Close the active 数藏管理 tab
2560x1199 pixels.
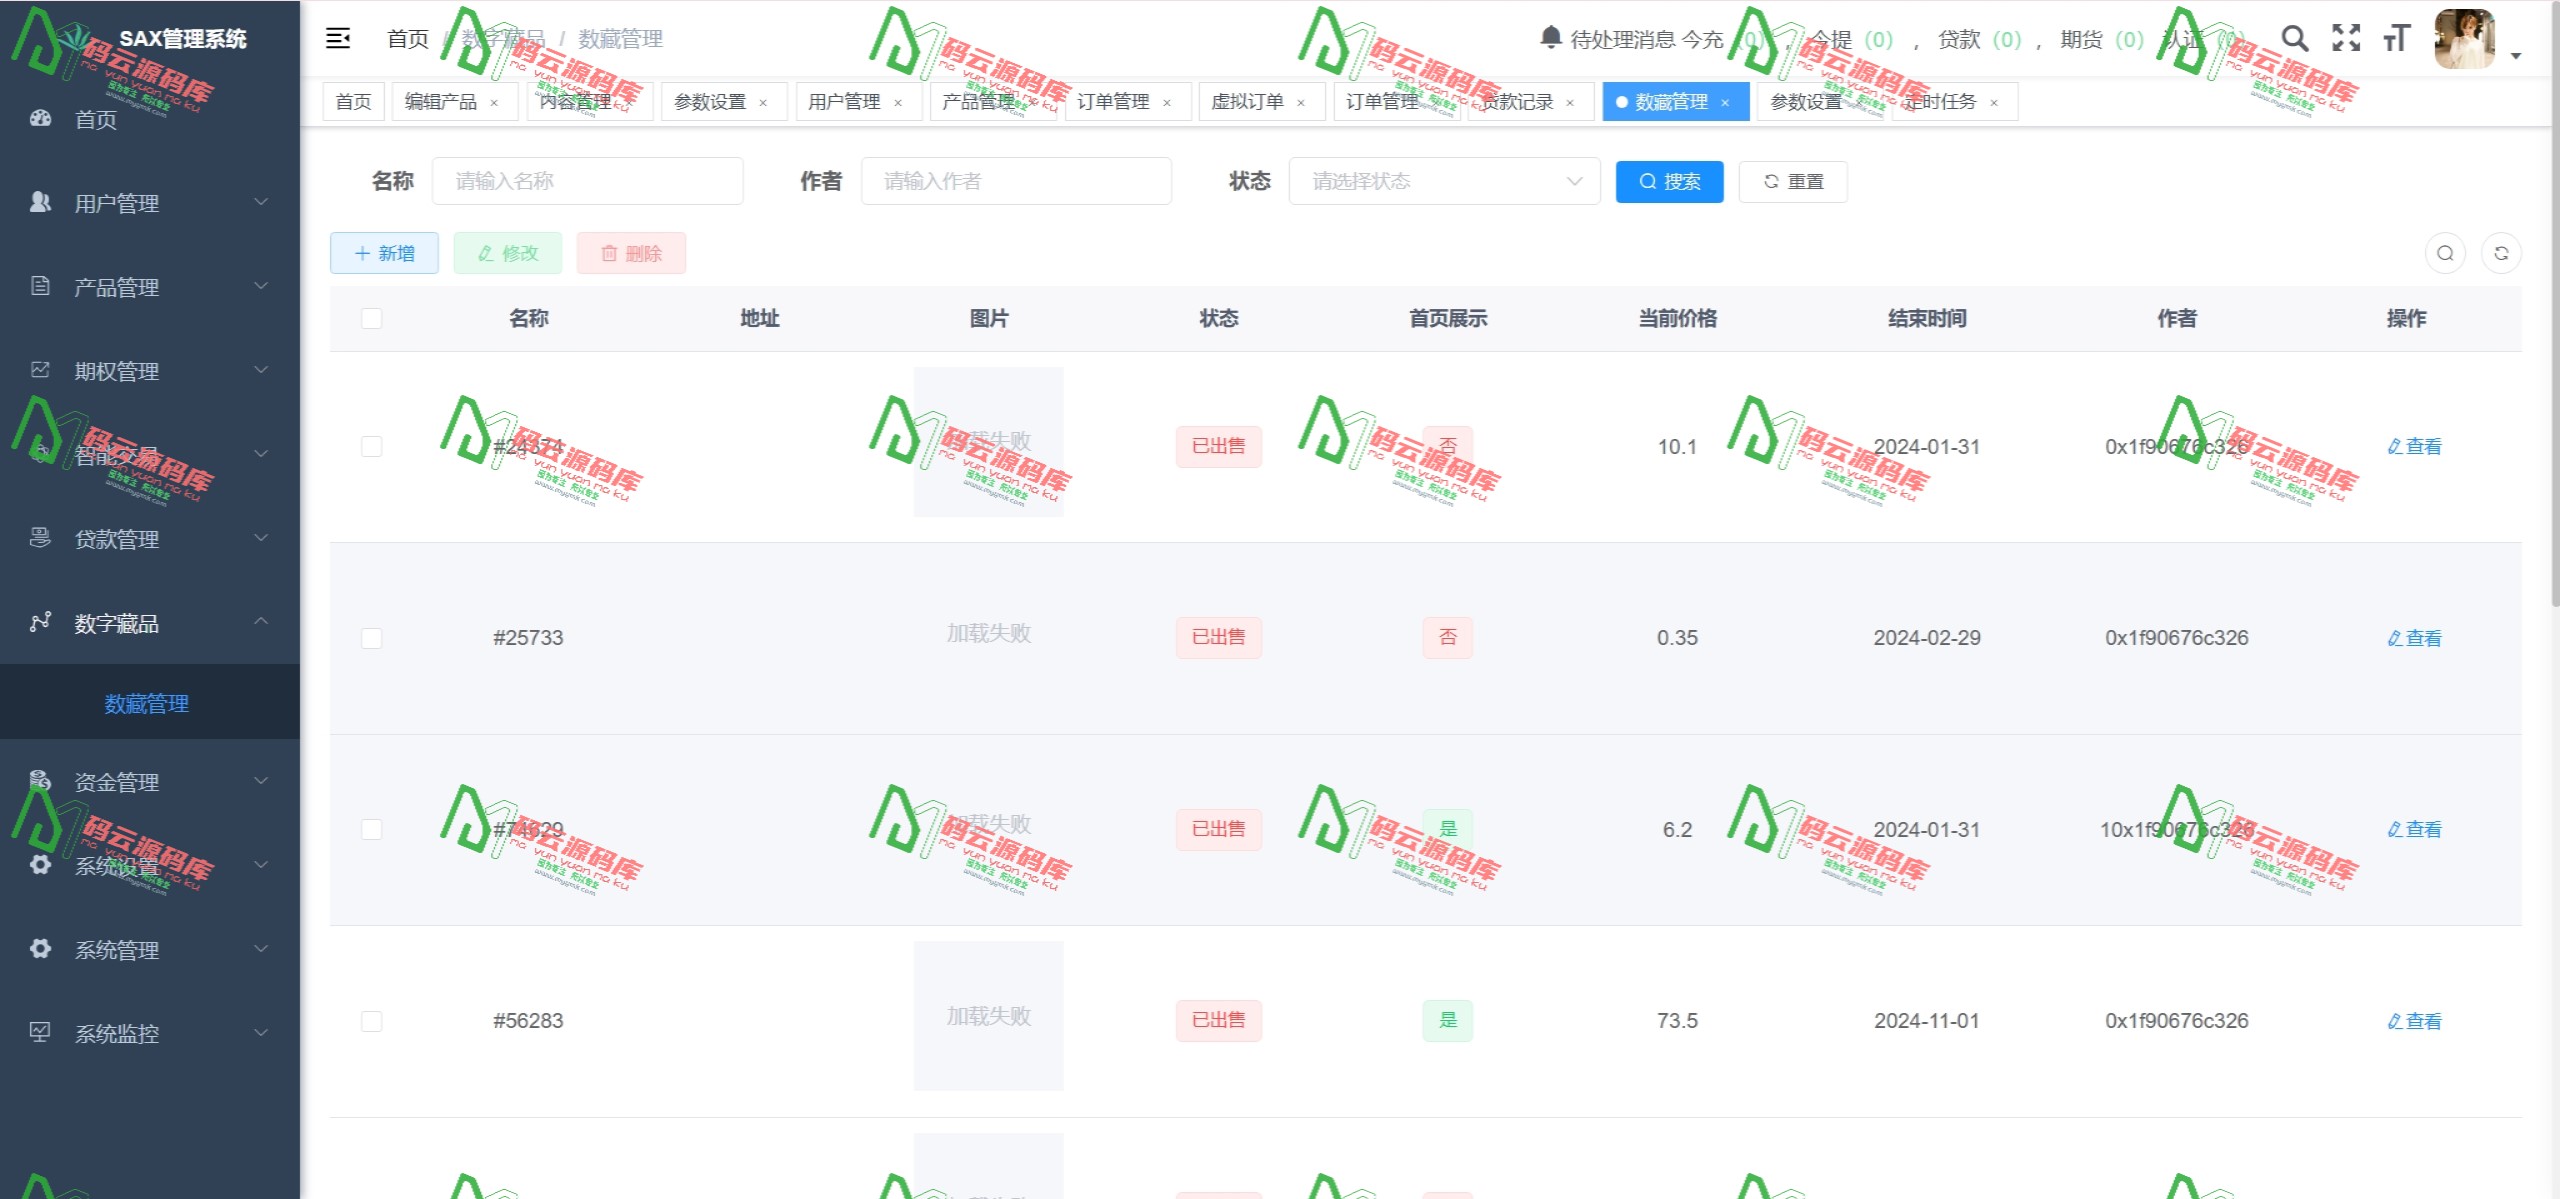[x=1725, y=103]
